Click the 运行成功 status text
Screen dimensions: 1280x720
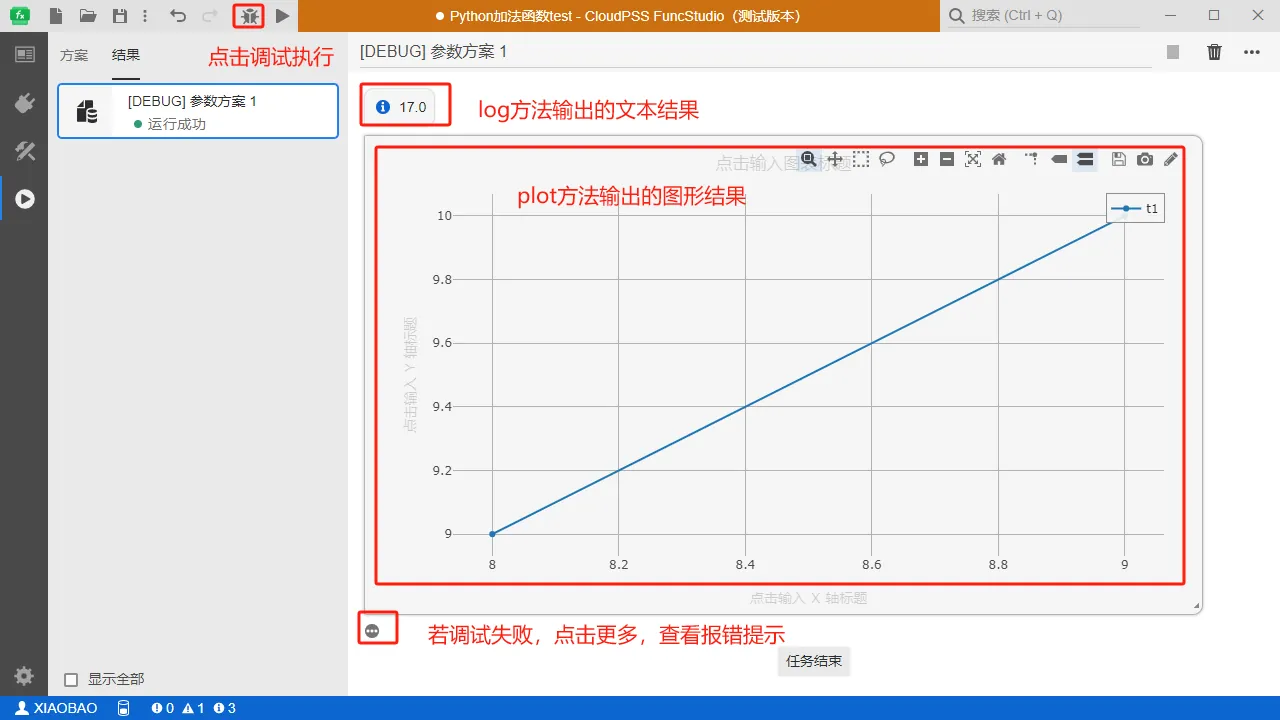[x=177, y=124]
